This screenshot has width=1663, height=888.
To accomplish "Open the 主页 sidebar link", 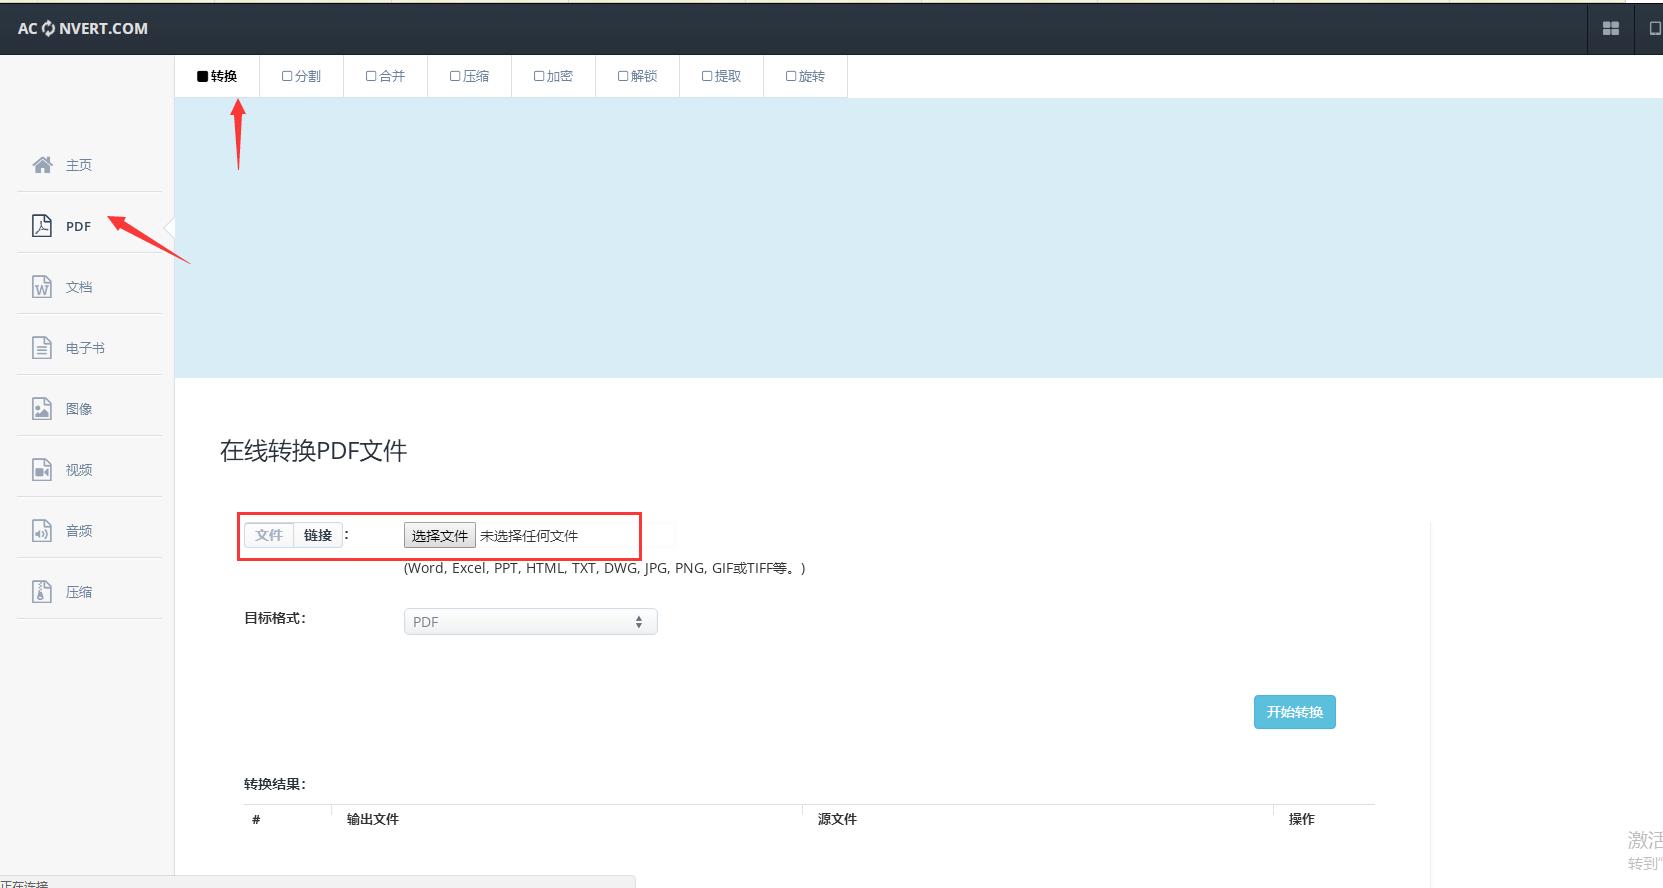I will coord(79,166).
